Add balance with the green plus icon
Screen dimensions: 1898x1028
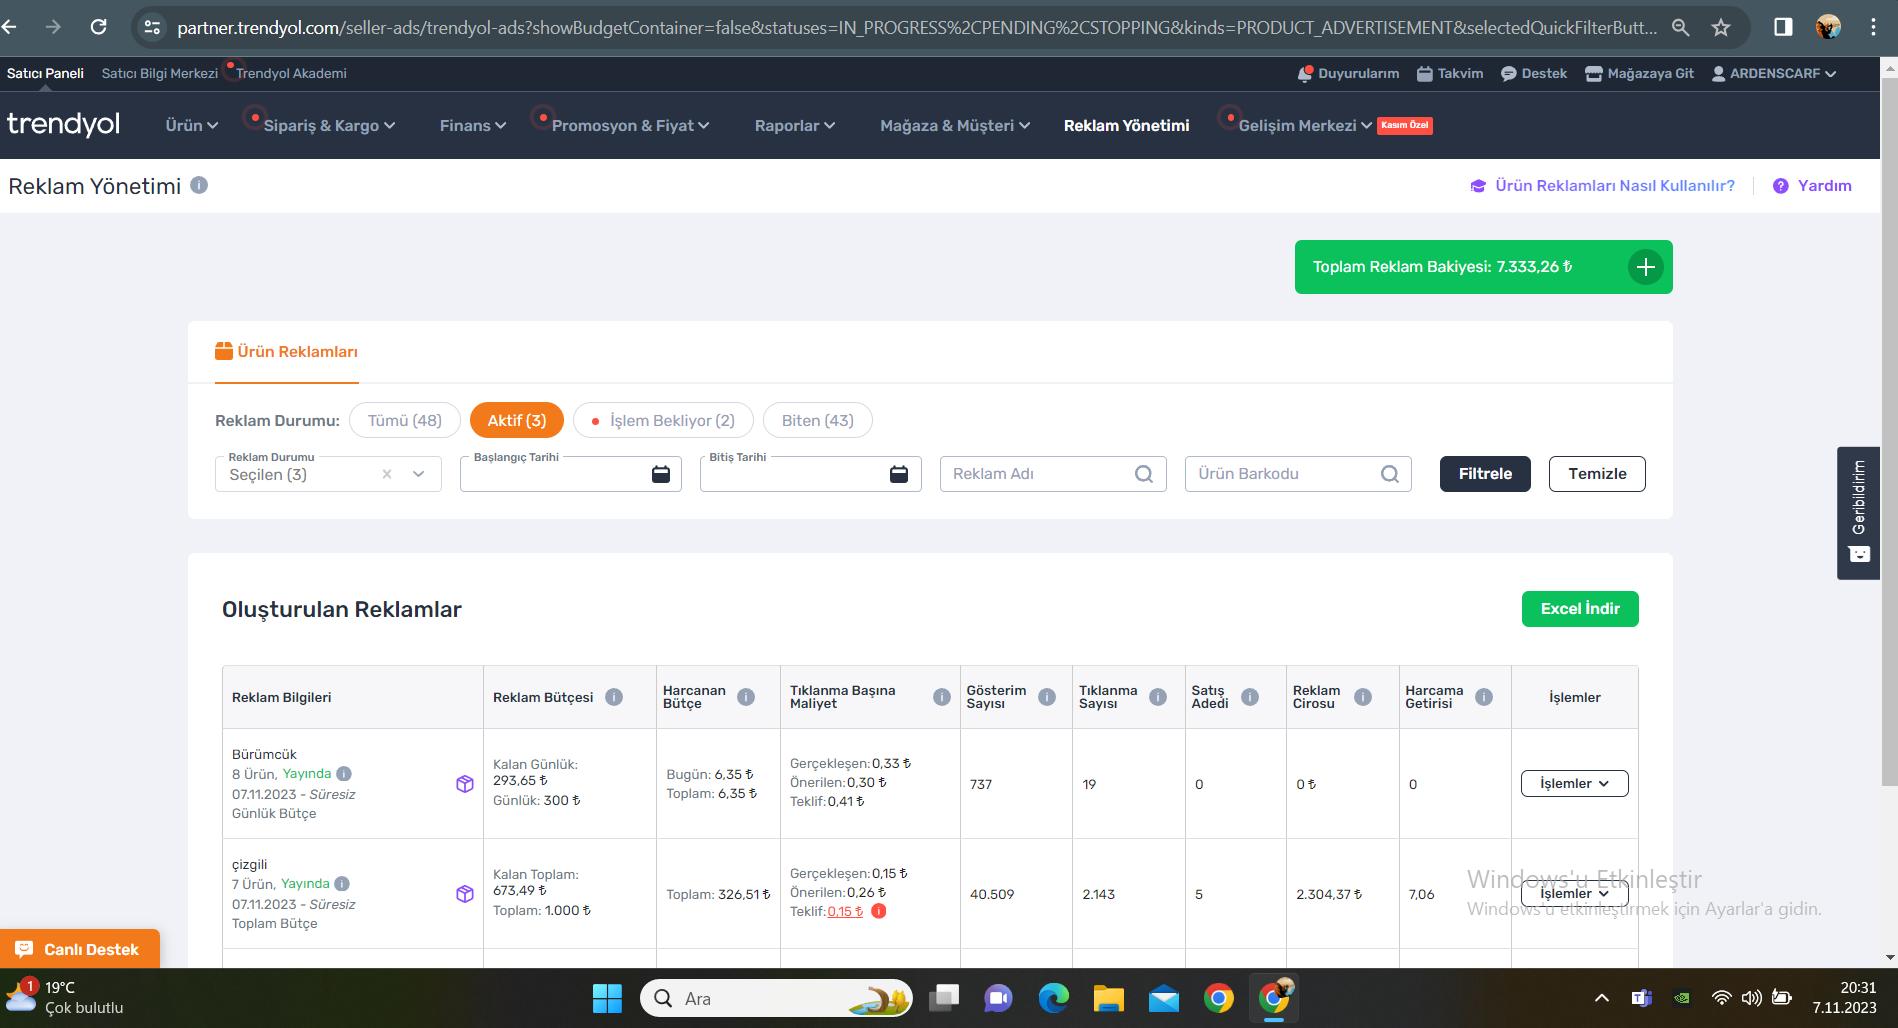coord(1645,267)
